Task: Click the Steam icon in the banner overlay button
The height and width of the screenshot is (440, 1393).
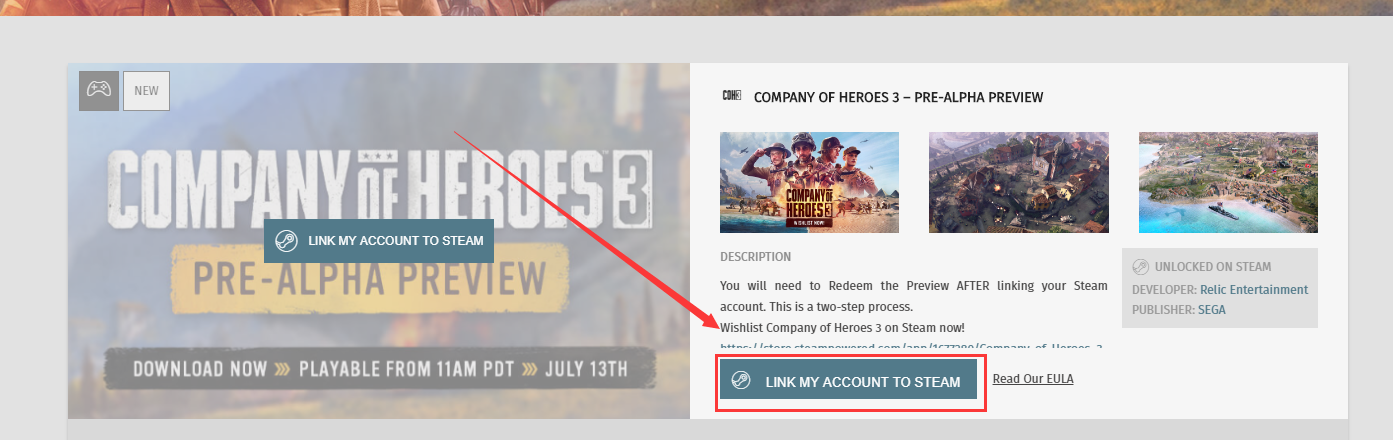Action: coord(286,240)
